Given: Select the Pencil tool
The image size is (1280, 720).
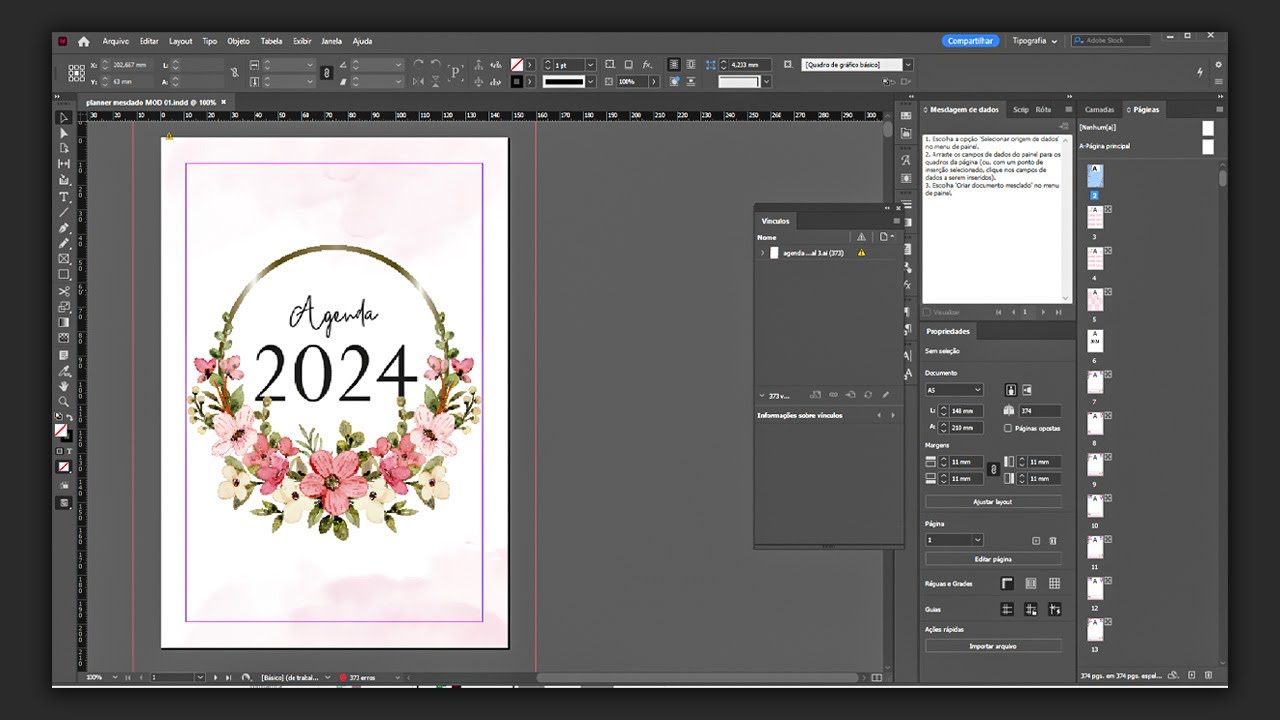Looking at the screenshot, I should pyautogui.click(x=64, y=243).
